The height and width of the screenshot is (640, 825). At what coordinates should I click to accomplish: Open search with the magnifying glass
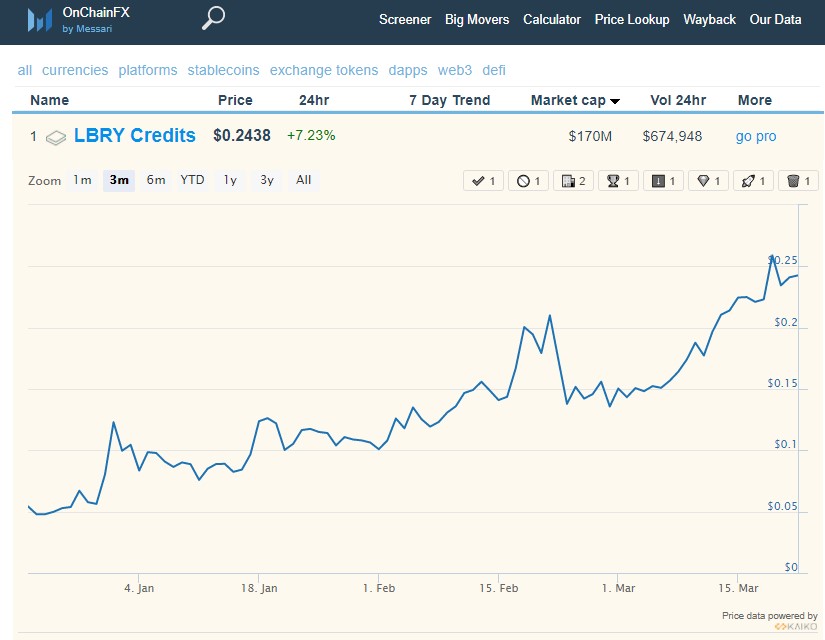tap(213, 18)
